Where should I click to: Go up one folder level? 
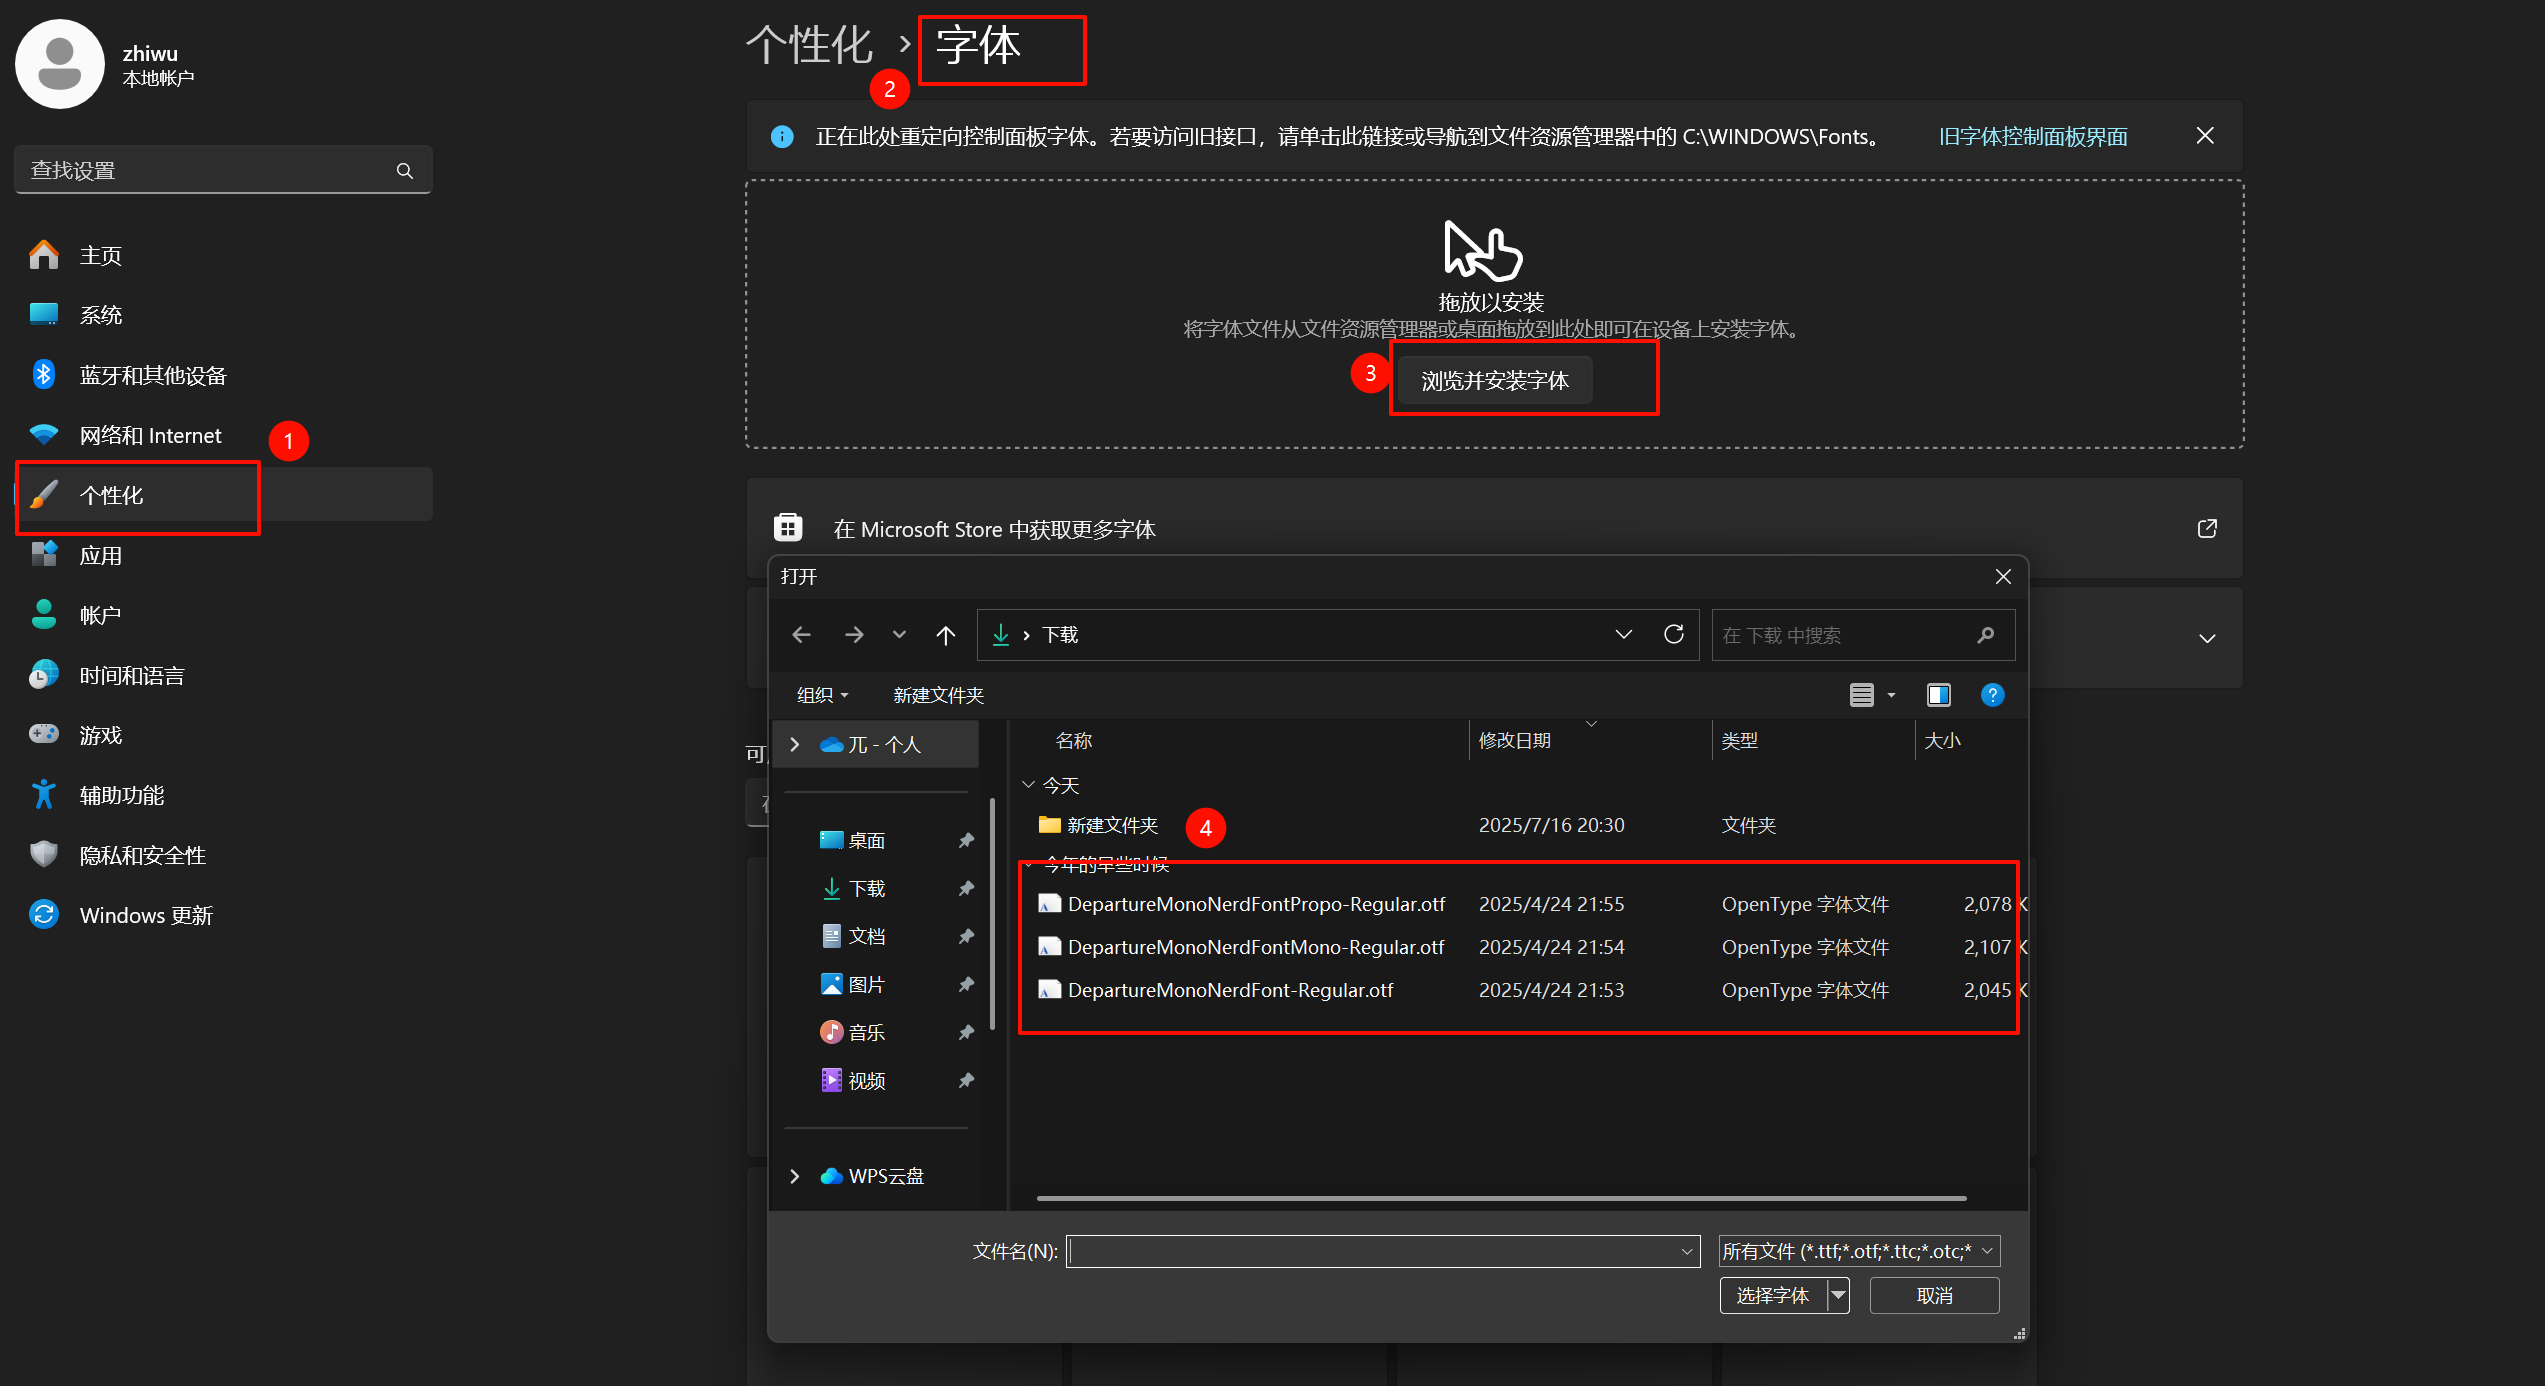pyautogui.click(x=946, y=635)
